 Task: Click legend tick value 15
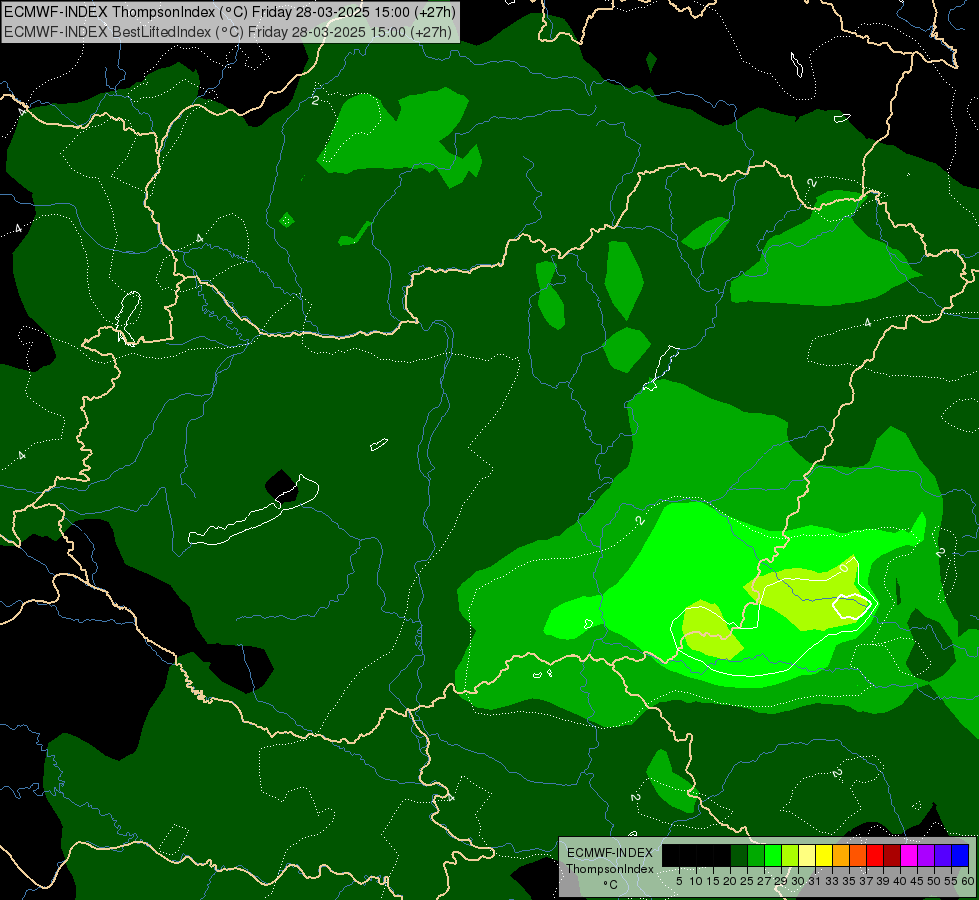713,881
